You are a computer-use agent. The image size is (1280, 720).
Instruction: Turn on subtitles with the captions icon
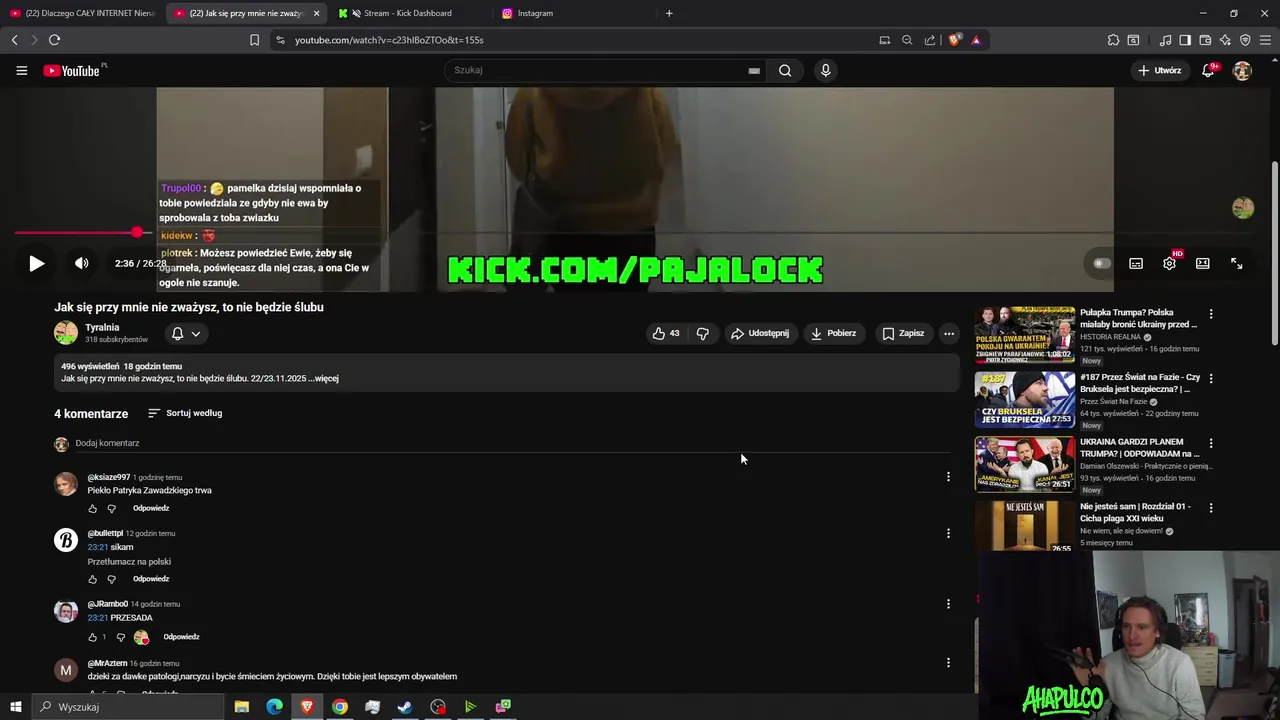tap(1136, 264)
